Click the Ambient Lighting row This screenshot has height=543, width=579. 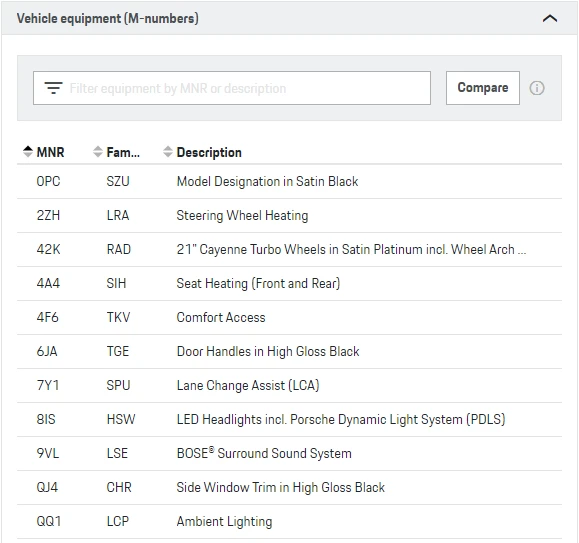click(290, 521)
